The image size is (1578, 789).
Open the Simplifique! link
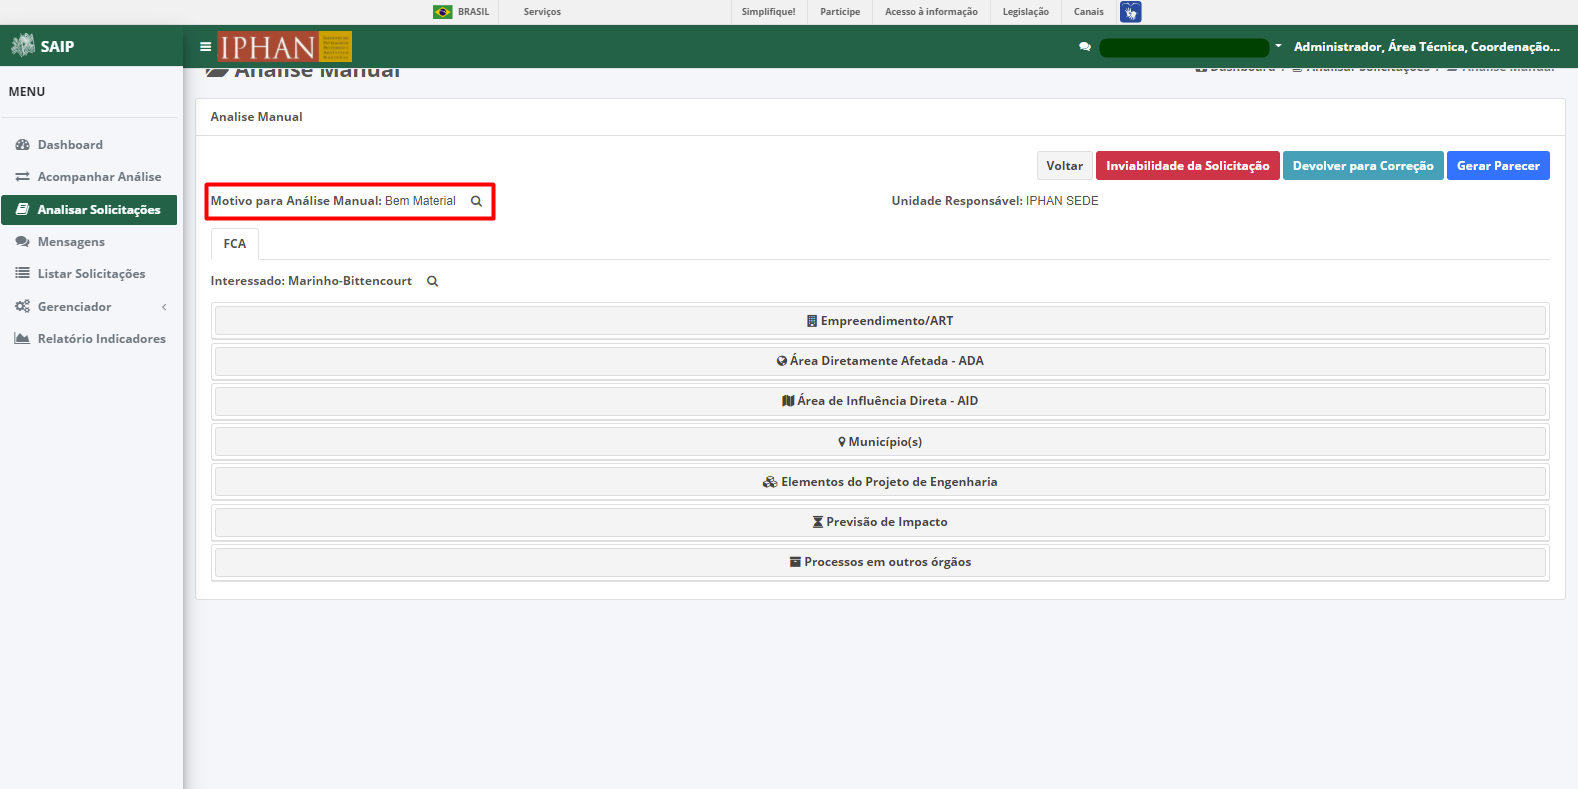click(x=769, y=12)
